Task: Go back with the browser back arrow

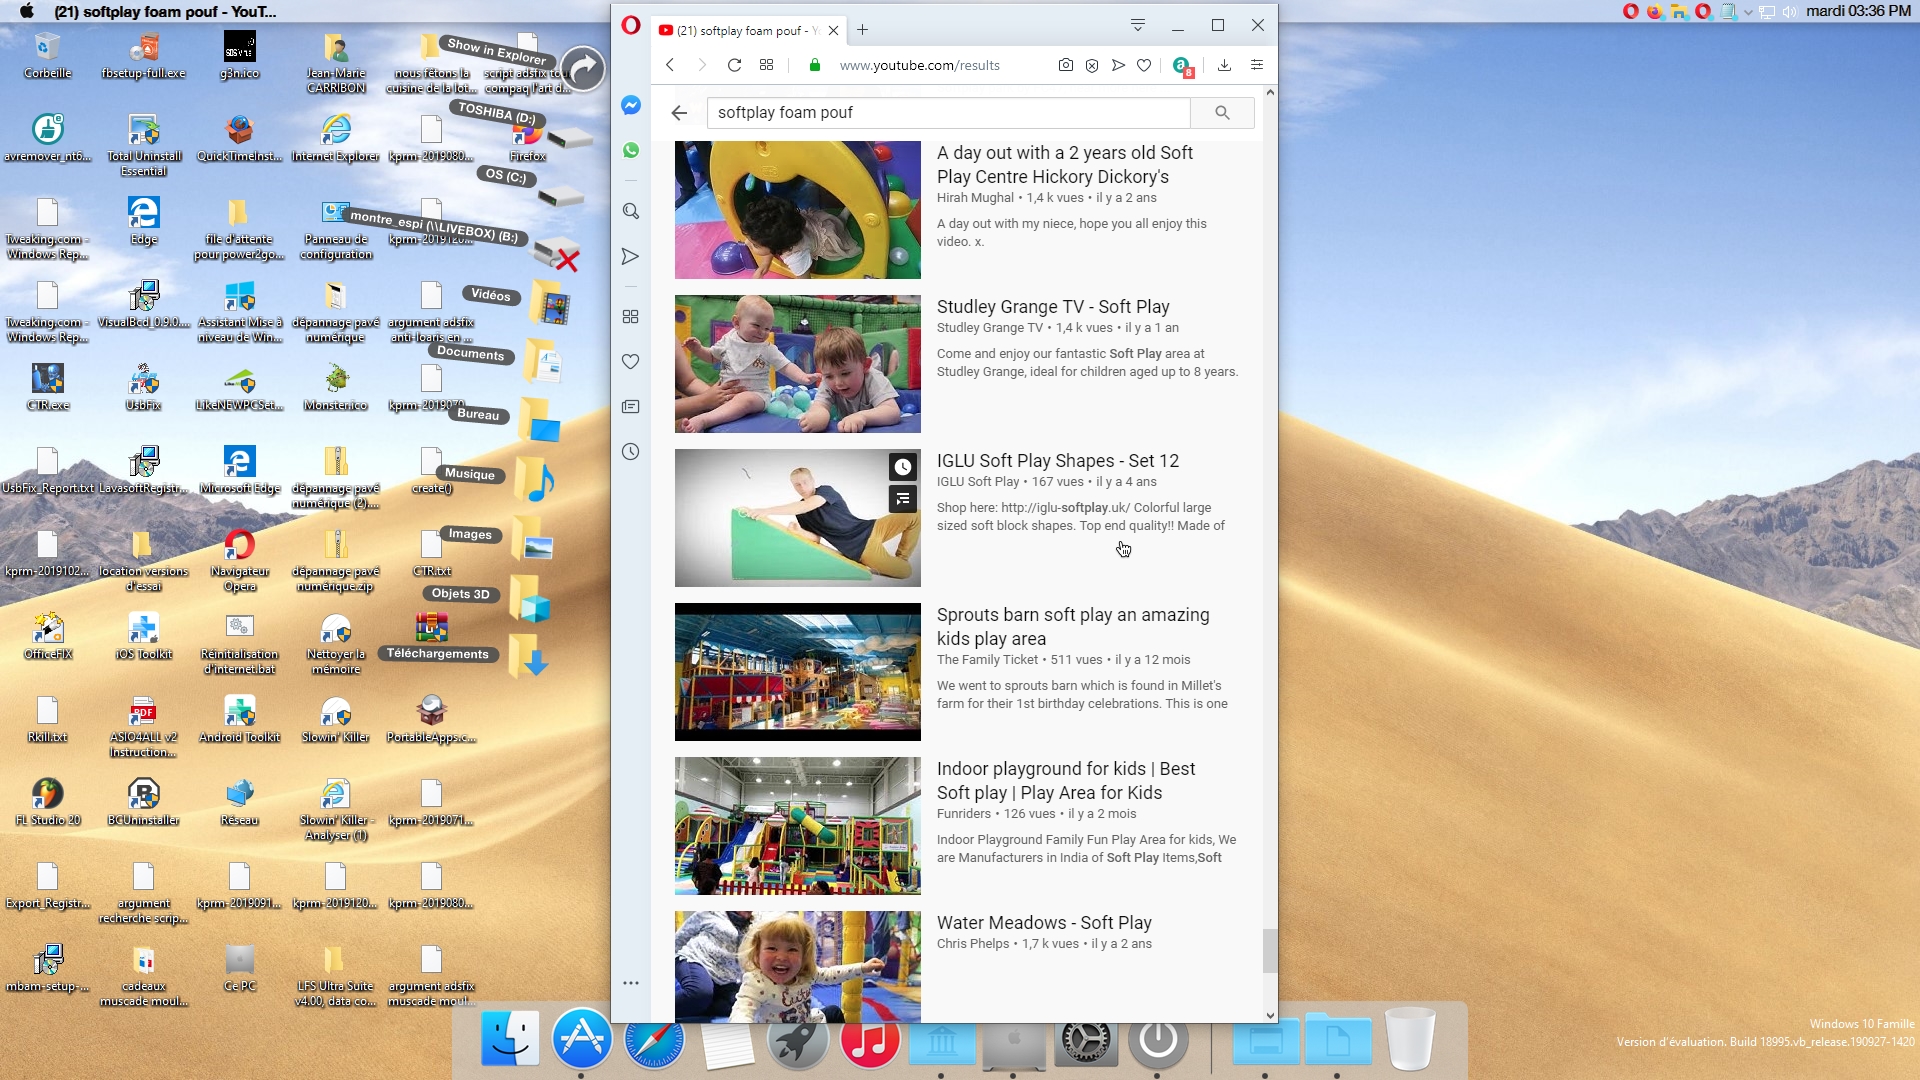Action: point(670,65)
